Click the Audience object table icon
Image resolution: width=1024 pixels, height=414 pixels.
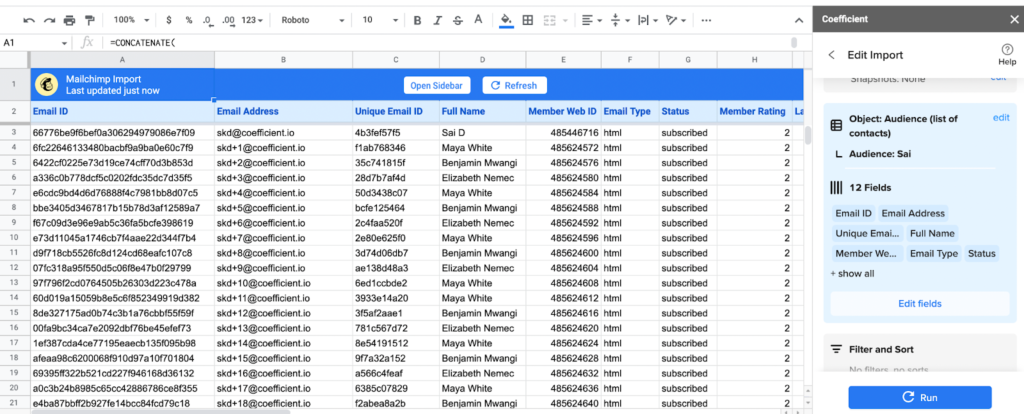click(x=836, y=125)
